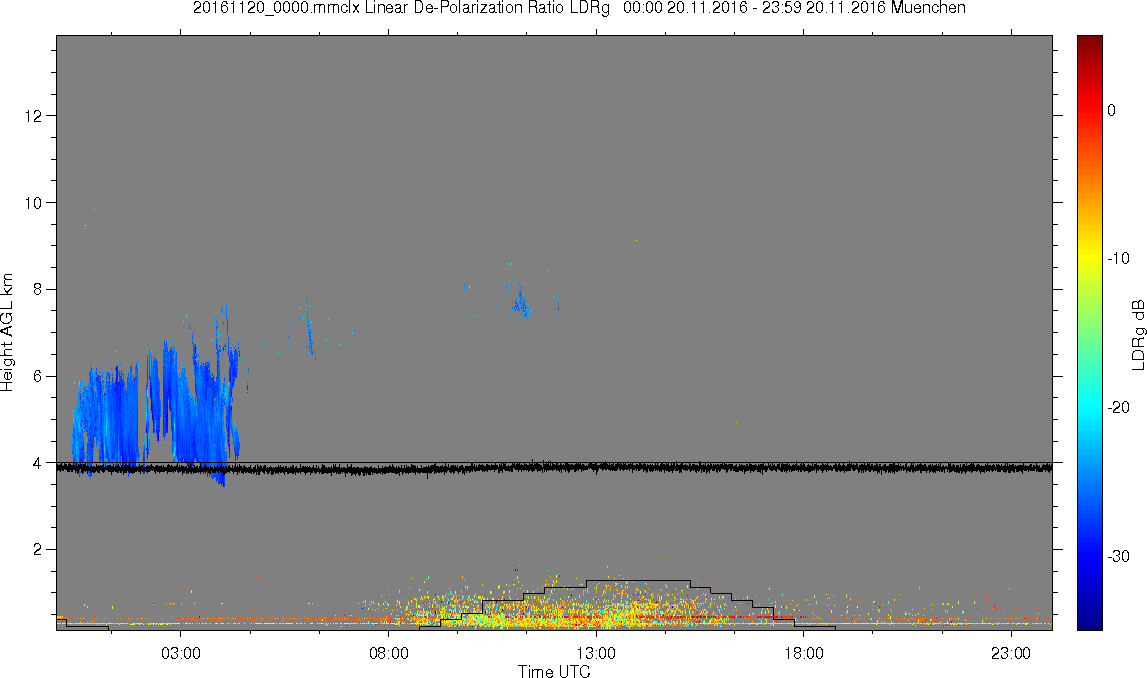This screenshot has width=1147, height=678.
Task: Click the colorbar value -10
Action: (x=1118, y=258)
